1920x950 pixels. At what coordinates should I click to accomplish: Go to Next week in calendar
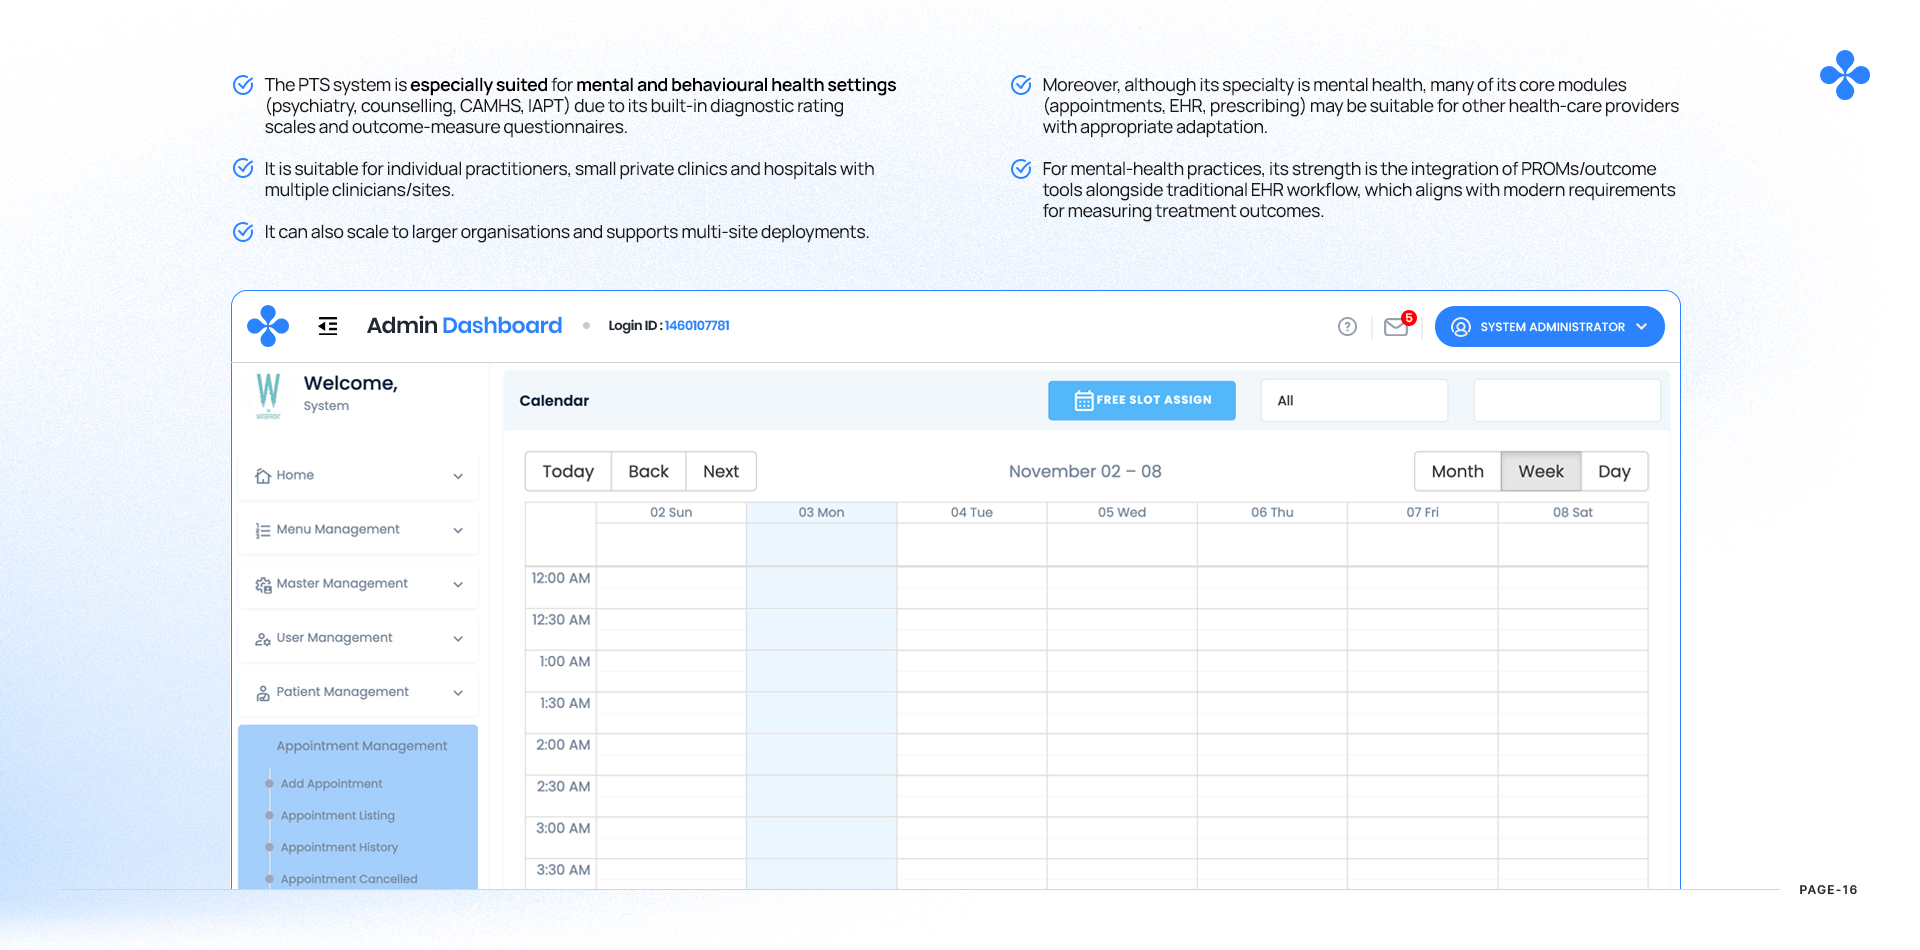[x=720, y=471]
